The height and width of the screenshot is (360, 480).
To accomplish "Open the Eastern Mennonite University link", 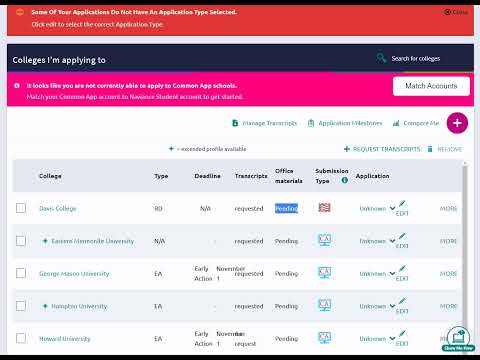I will click(x=93, y=241).
